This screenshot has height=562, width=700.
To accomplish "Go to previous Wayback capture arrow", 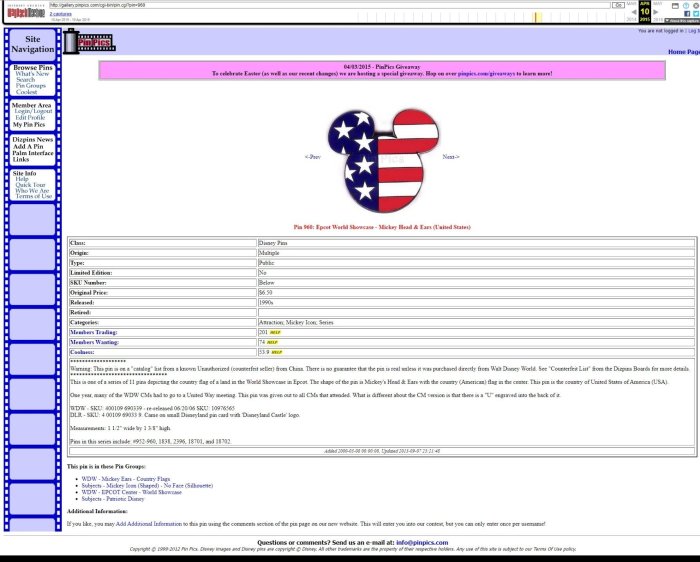I will [633, 12].
